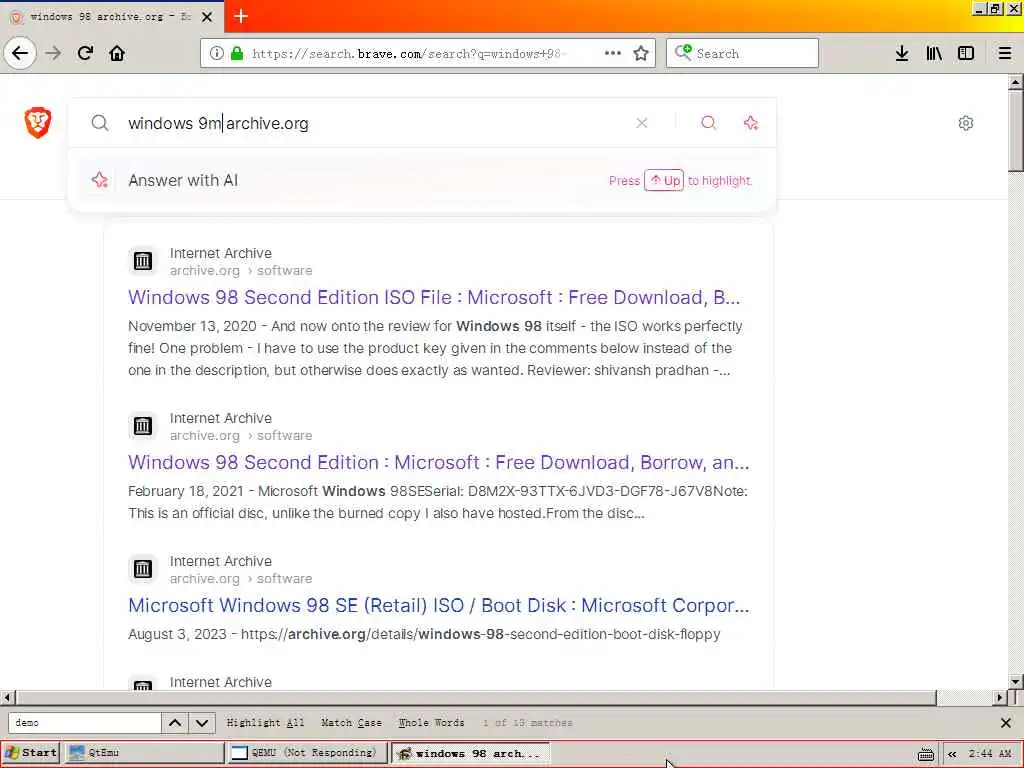Select the windows 98 archive.org tab
This screenshot has width=1024, height=768.
pos(111,17)
